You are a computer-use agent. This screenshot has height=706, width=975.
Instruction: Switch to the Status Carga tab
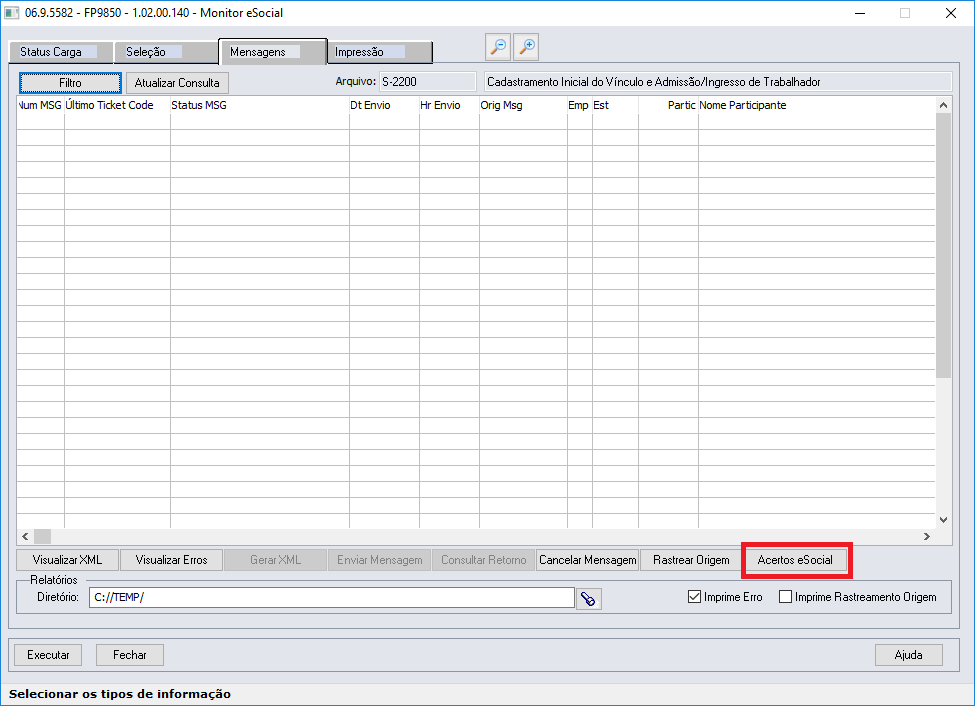(60, 52)
